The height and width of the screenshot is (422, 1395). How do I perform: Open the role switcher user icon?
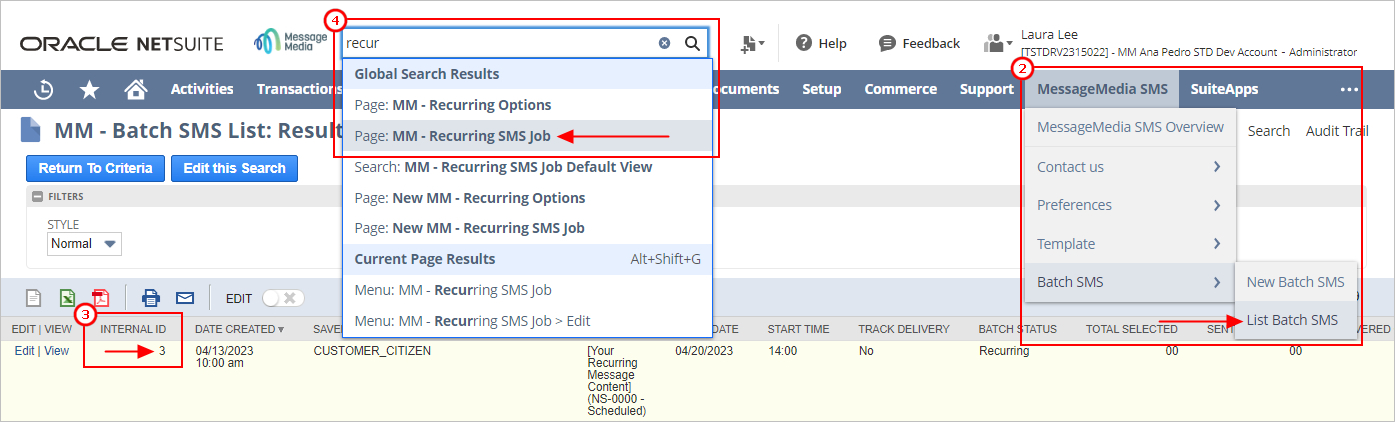[x=999, y=43]
